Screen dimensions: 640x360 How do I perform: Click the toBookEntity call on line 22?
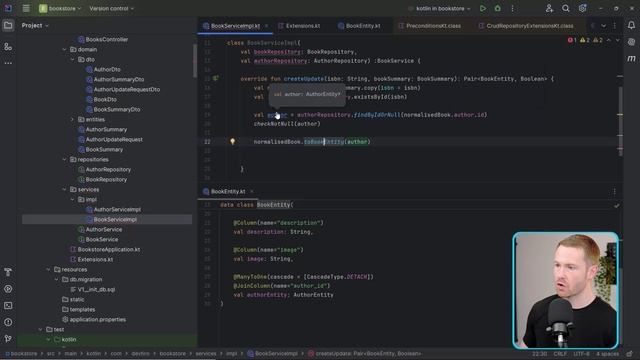point(324,142)
